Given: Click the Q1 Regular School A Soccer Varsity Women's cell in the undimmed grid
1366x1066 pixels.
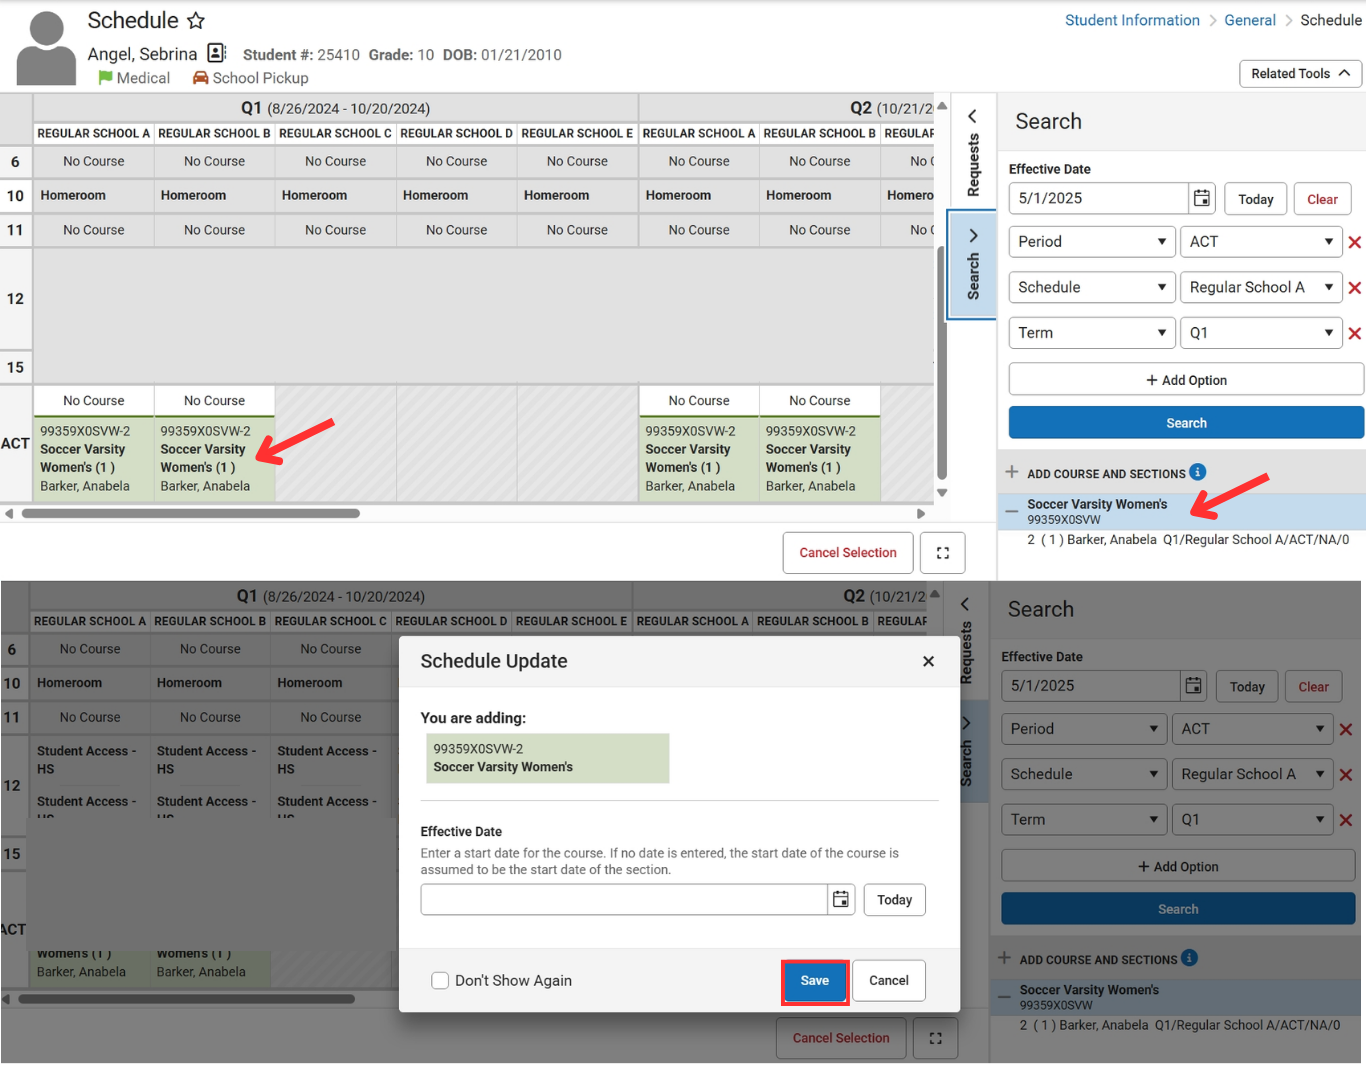Looking at the screenshot, I should pos(93,459).
